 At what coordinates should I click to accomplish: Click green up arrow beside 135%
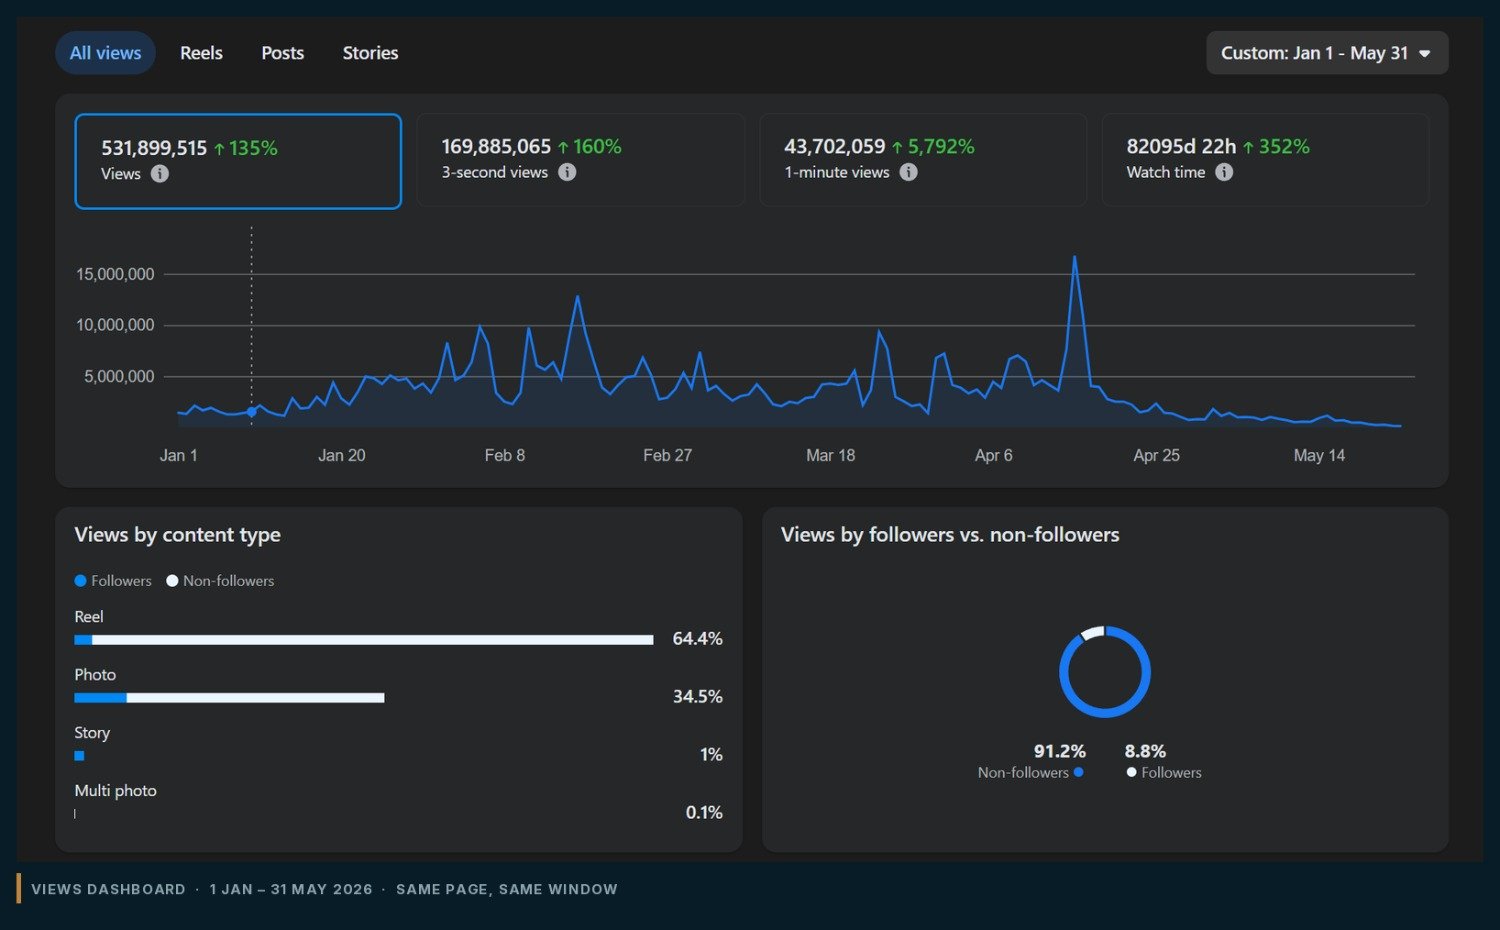click(x=219, y=149)
